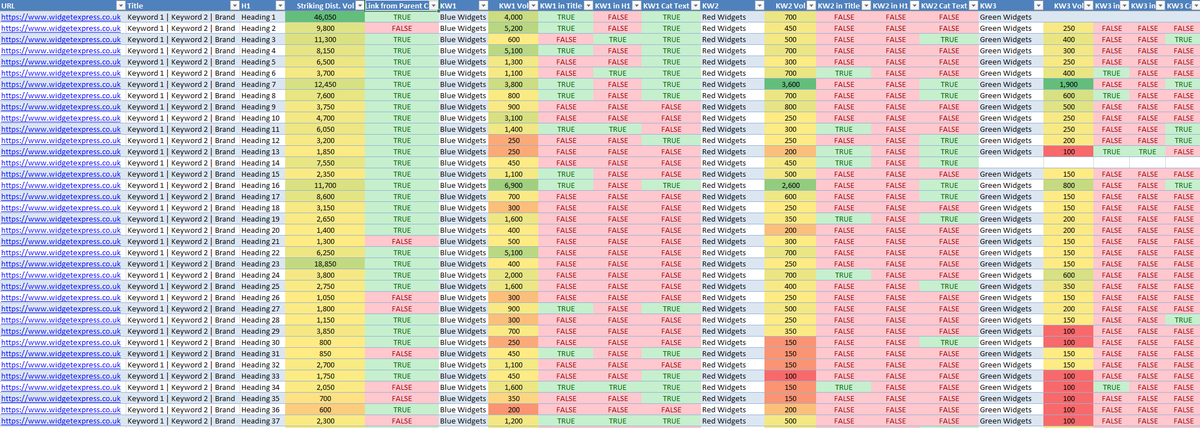Open the KW1 in Title filter dropdown

pos(589,6)
